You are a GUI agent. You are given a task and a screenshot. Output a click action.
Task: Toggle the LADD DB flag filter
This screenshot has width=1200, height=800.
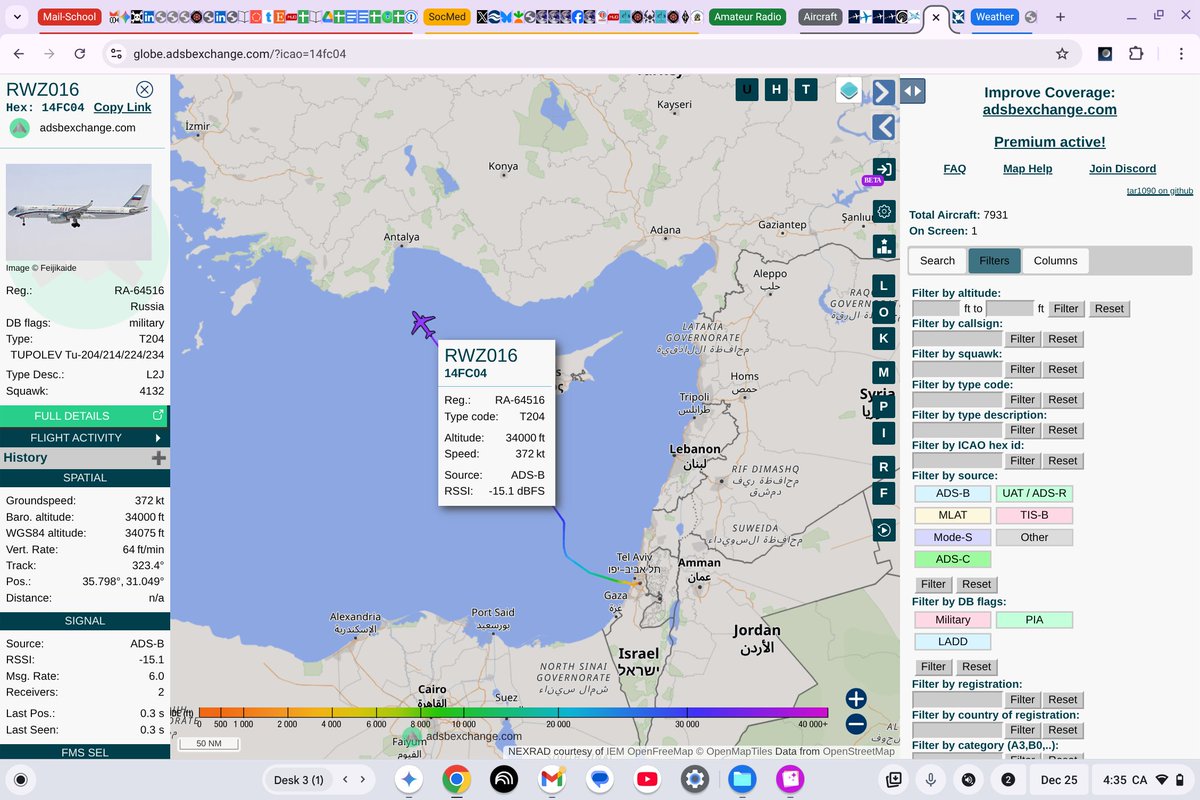(953, 642)
